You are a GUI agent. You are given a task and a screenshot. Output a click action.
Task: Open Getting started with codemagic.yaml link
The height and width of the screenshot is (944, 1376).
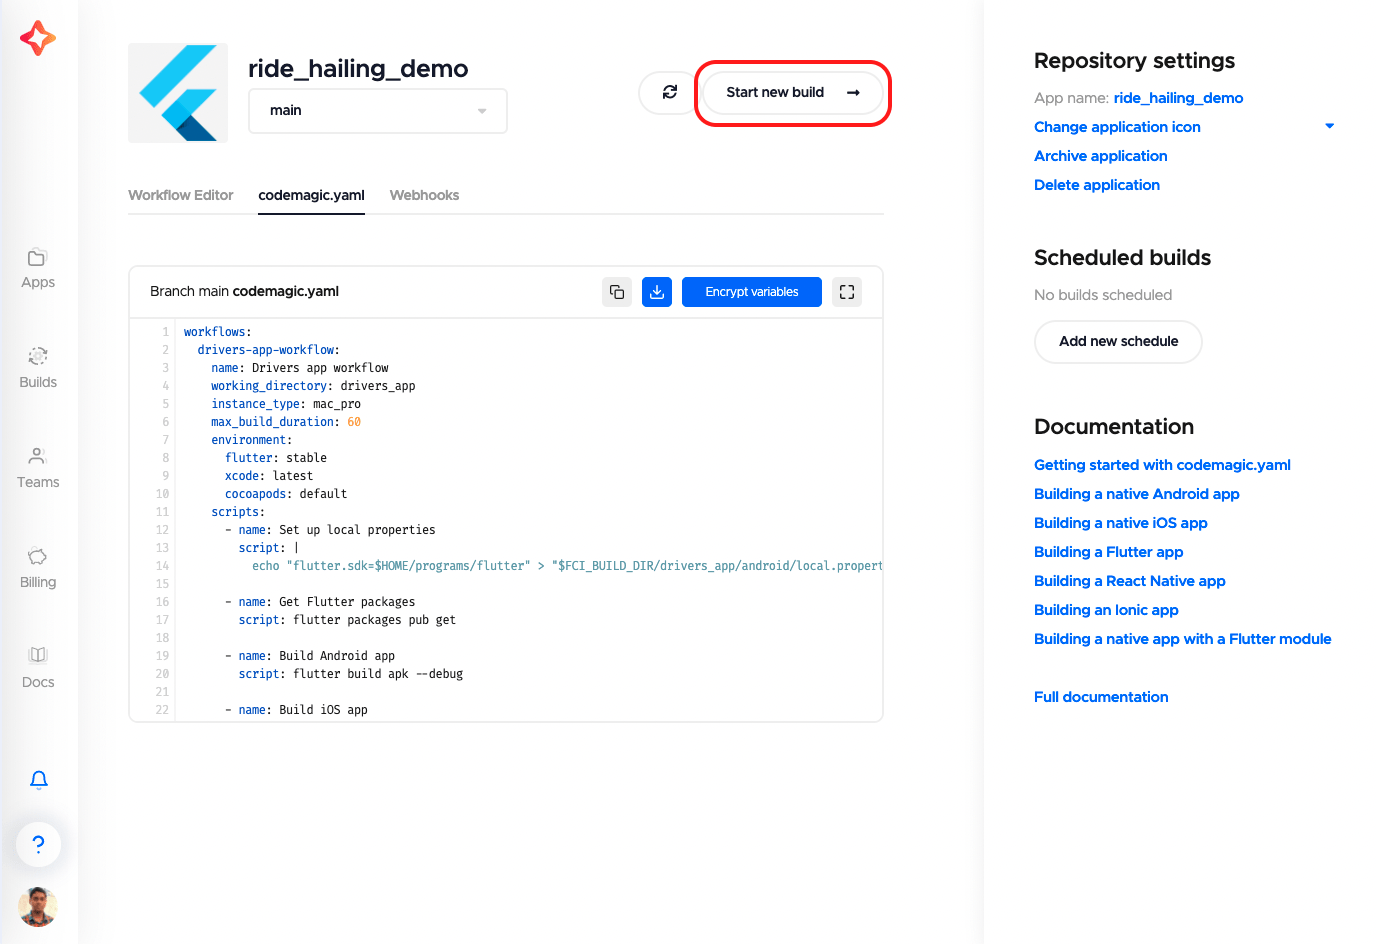1162,465
